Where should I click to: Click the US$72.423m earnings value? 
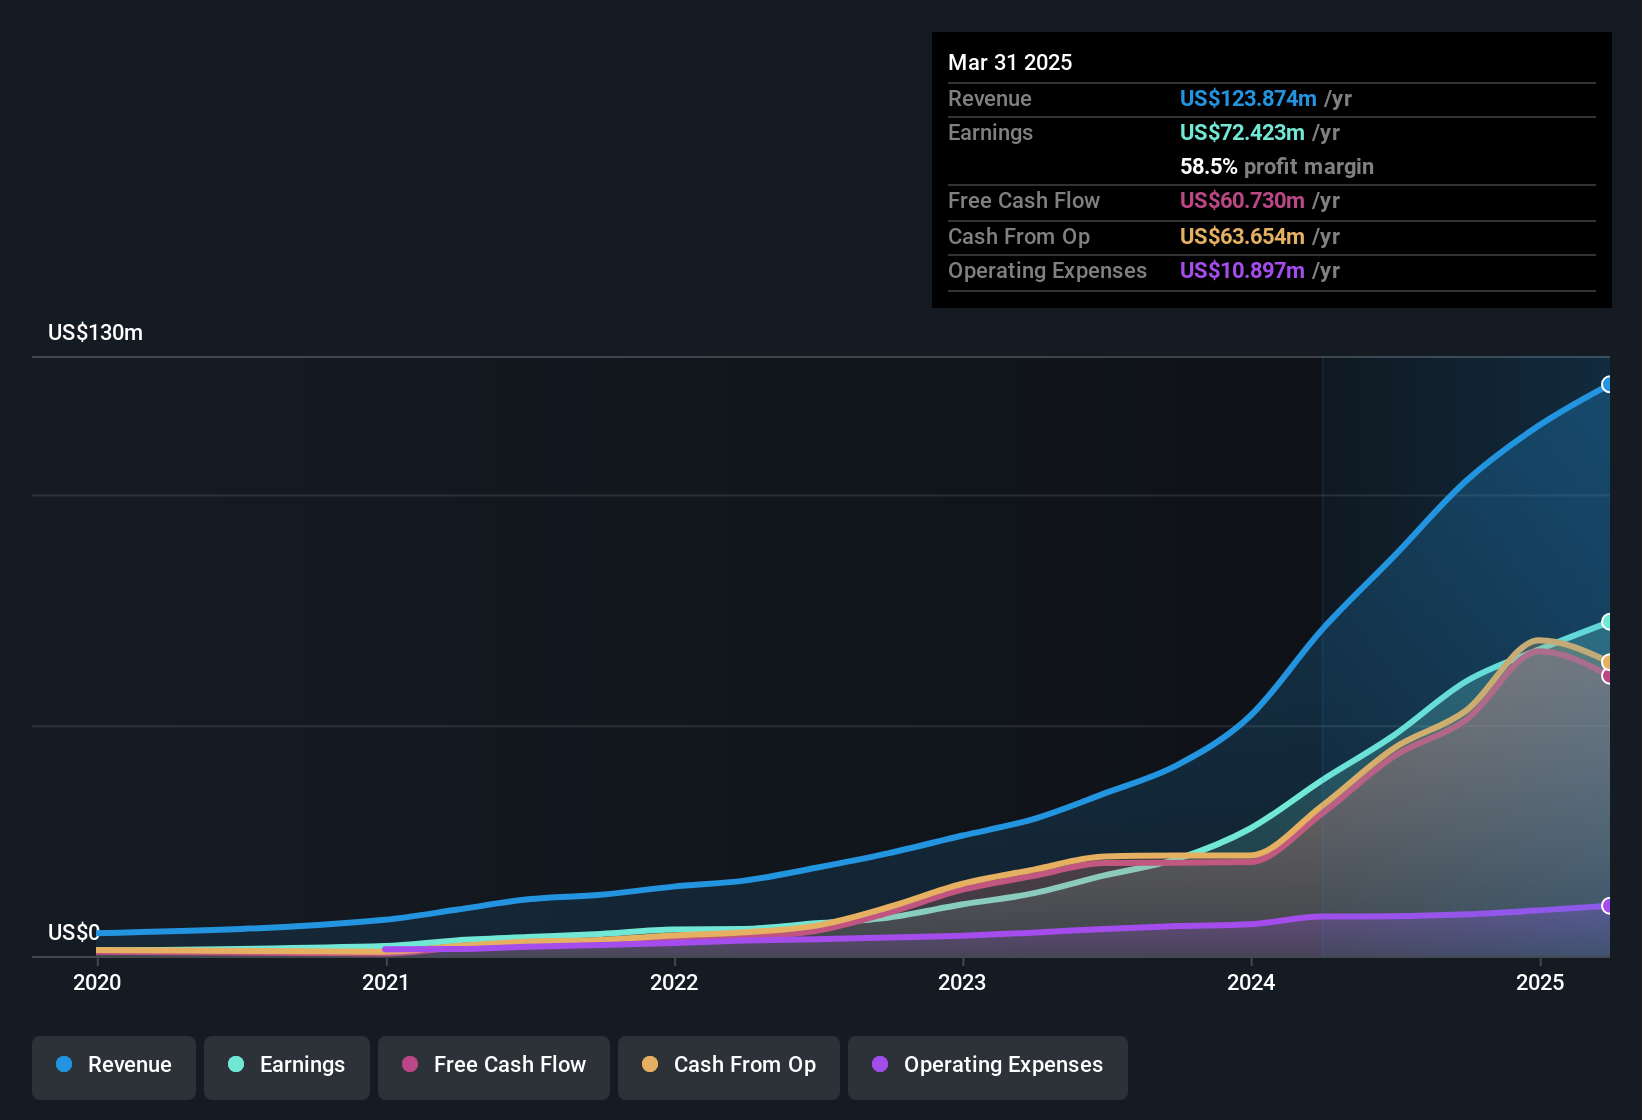[x=1242, y=132]
